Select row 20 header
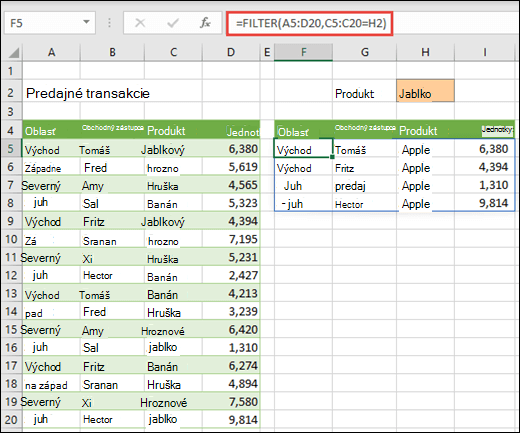 (11, 419)
